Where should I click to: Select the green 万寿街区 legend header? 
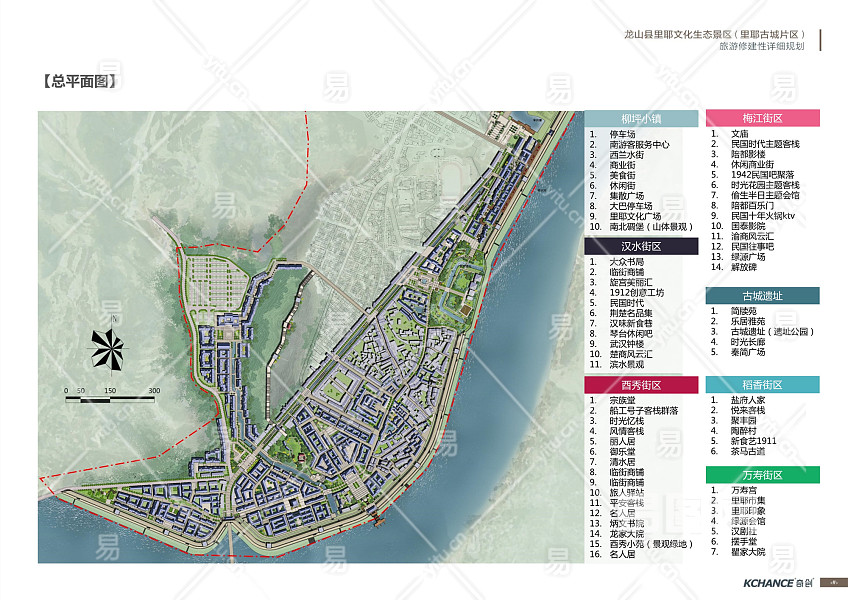coord(763,475)
